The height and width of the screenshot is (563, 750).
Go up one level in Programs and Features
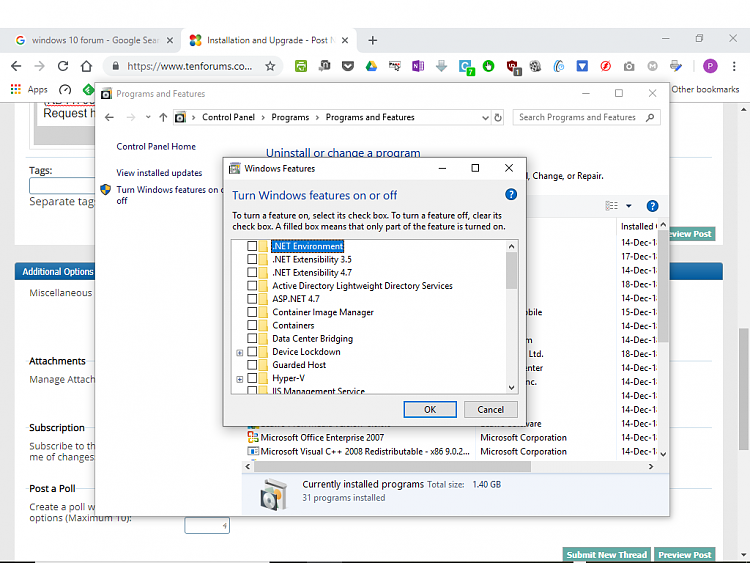(163, 117)
